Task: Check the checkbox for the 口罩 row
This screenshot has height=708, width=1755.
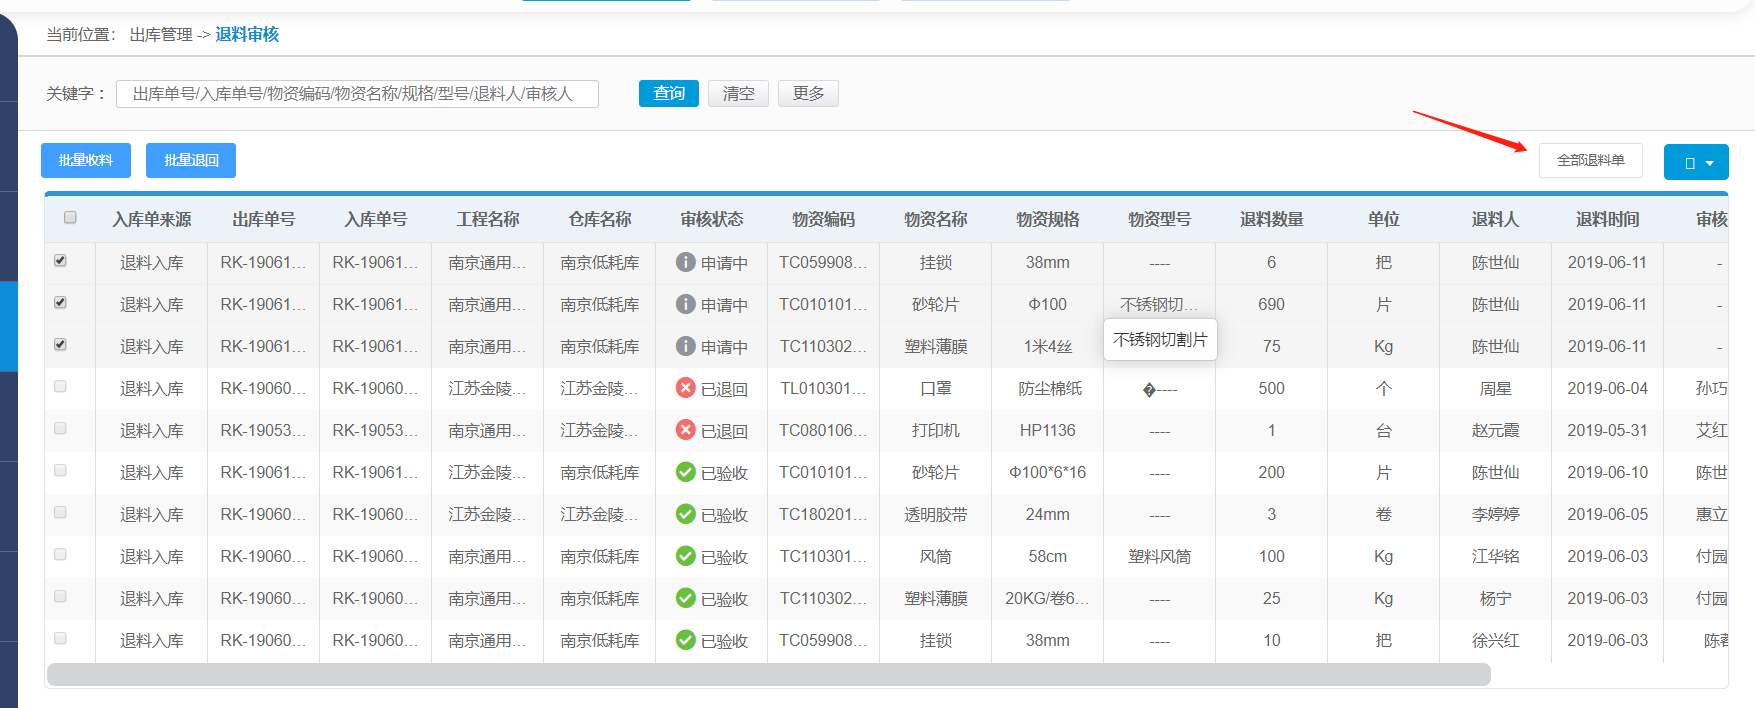Action: pos(60,386)
